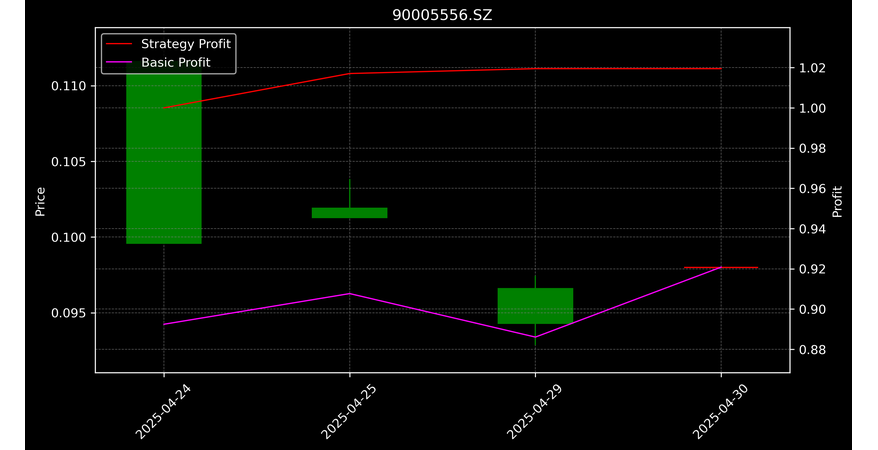Click the magenta line low point at 2025-04-29

pyautogui.click(x=535, y=337)
